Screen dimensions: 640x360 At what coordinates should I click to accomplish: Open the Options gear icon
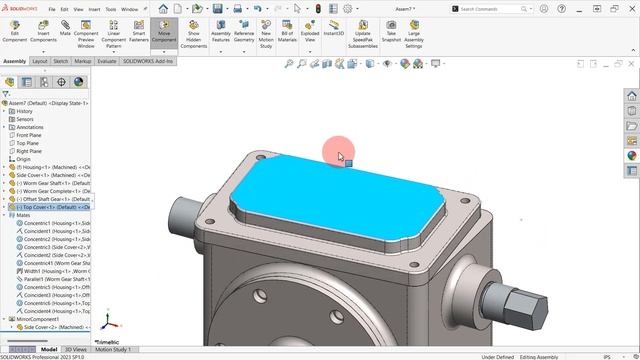[x=347, y=9]
